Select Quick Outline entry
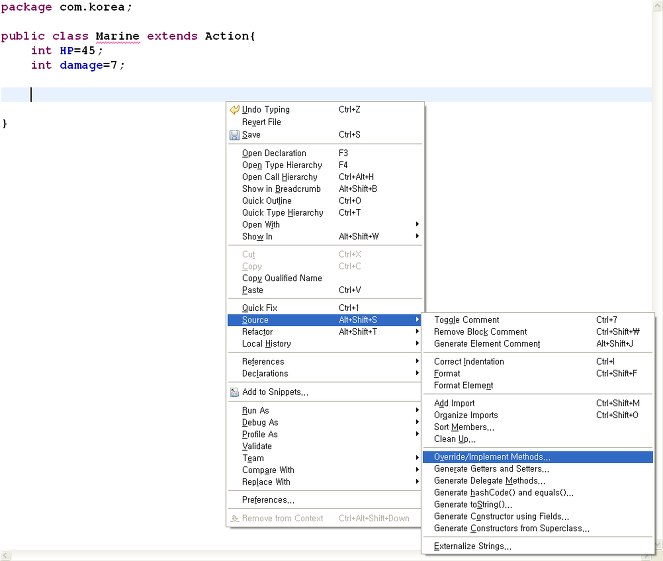This screenshot has width=663, height=561. click(325, 201)
